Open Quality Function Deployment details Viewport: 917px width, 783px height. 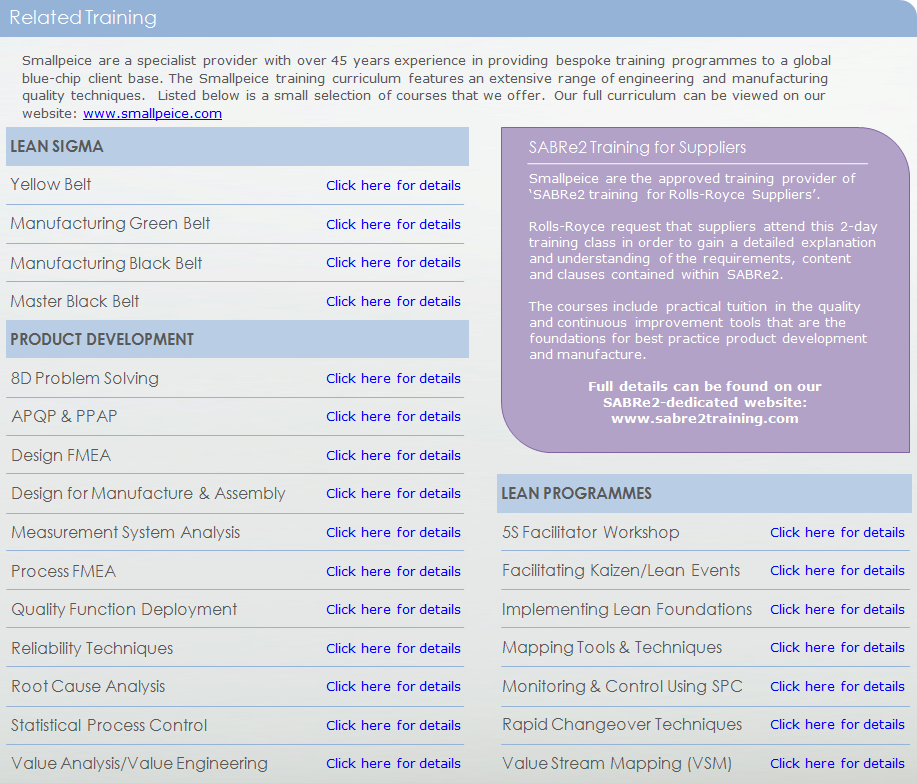[x=393, y=609]
